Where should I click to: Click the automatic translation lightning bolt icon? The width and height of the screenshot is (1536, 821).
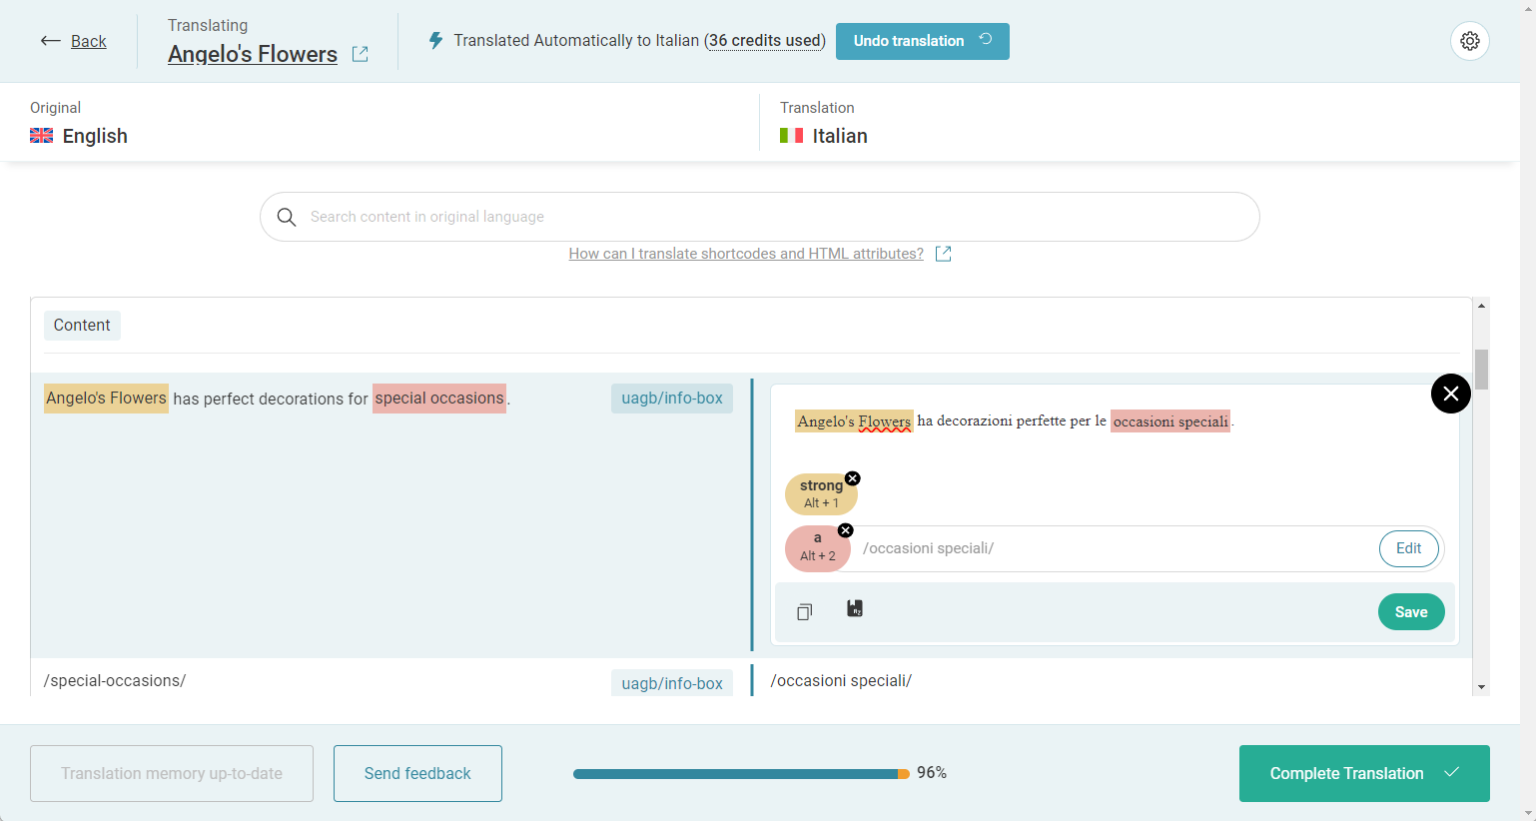click(435, 40)
